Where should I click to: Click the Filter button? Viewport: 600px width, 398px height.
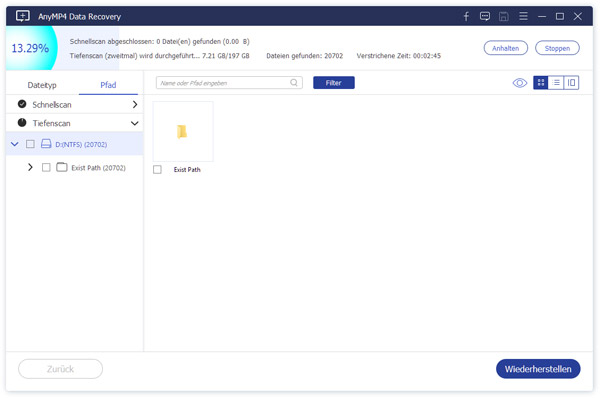(334, 83)
